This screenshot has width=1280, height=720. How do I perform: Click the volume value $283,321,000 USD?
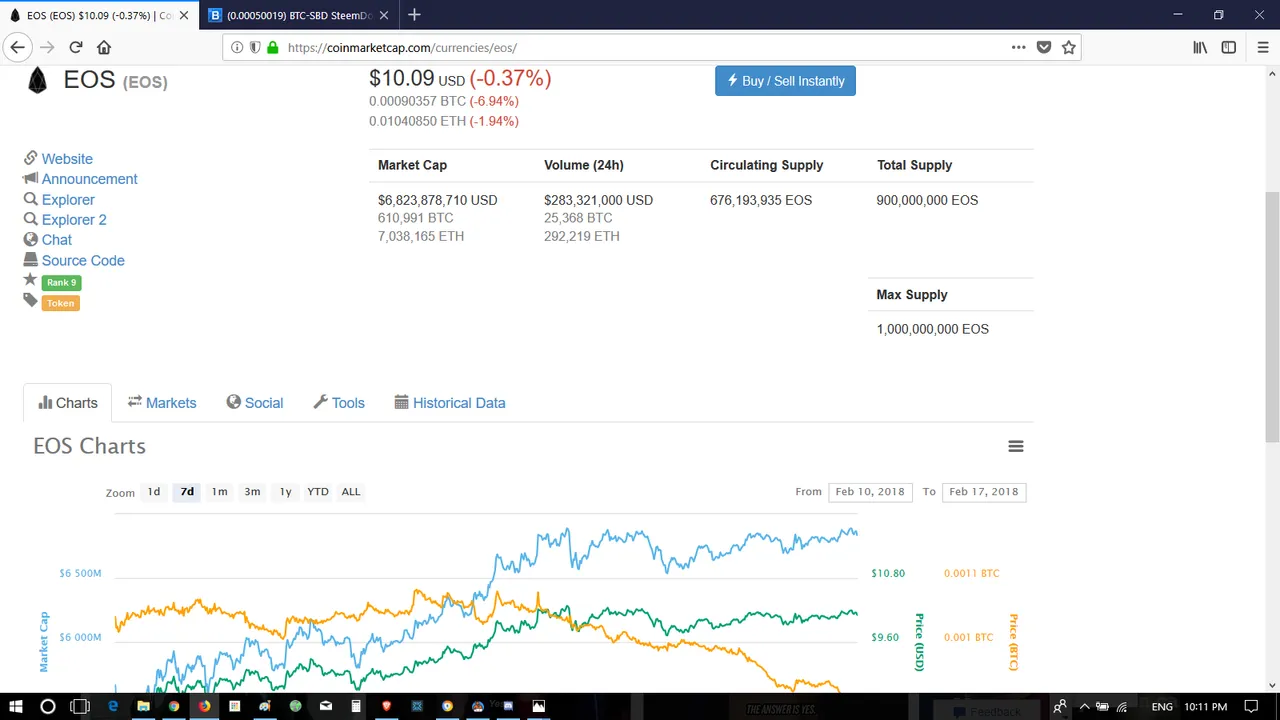click(598, 200)
